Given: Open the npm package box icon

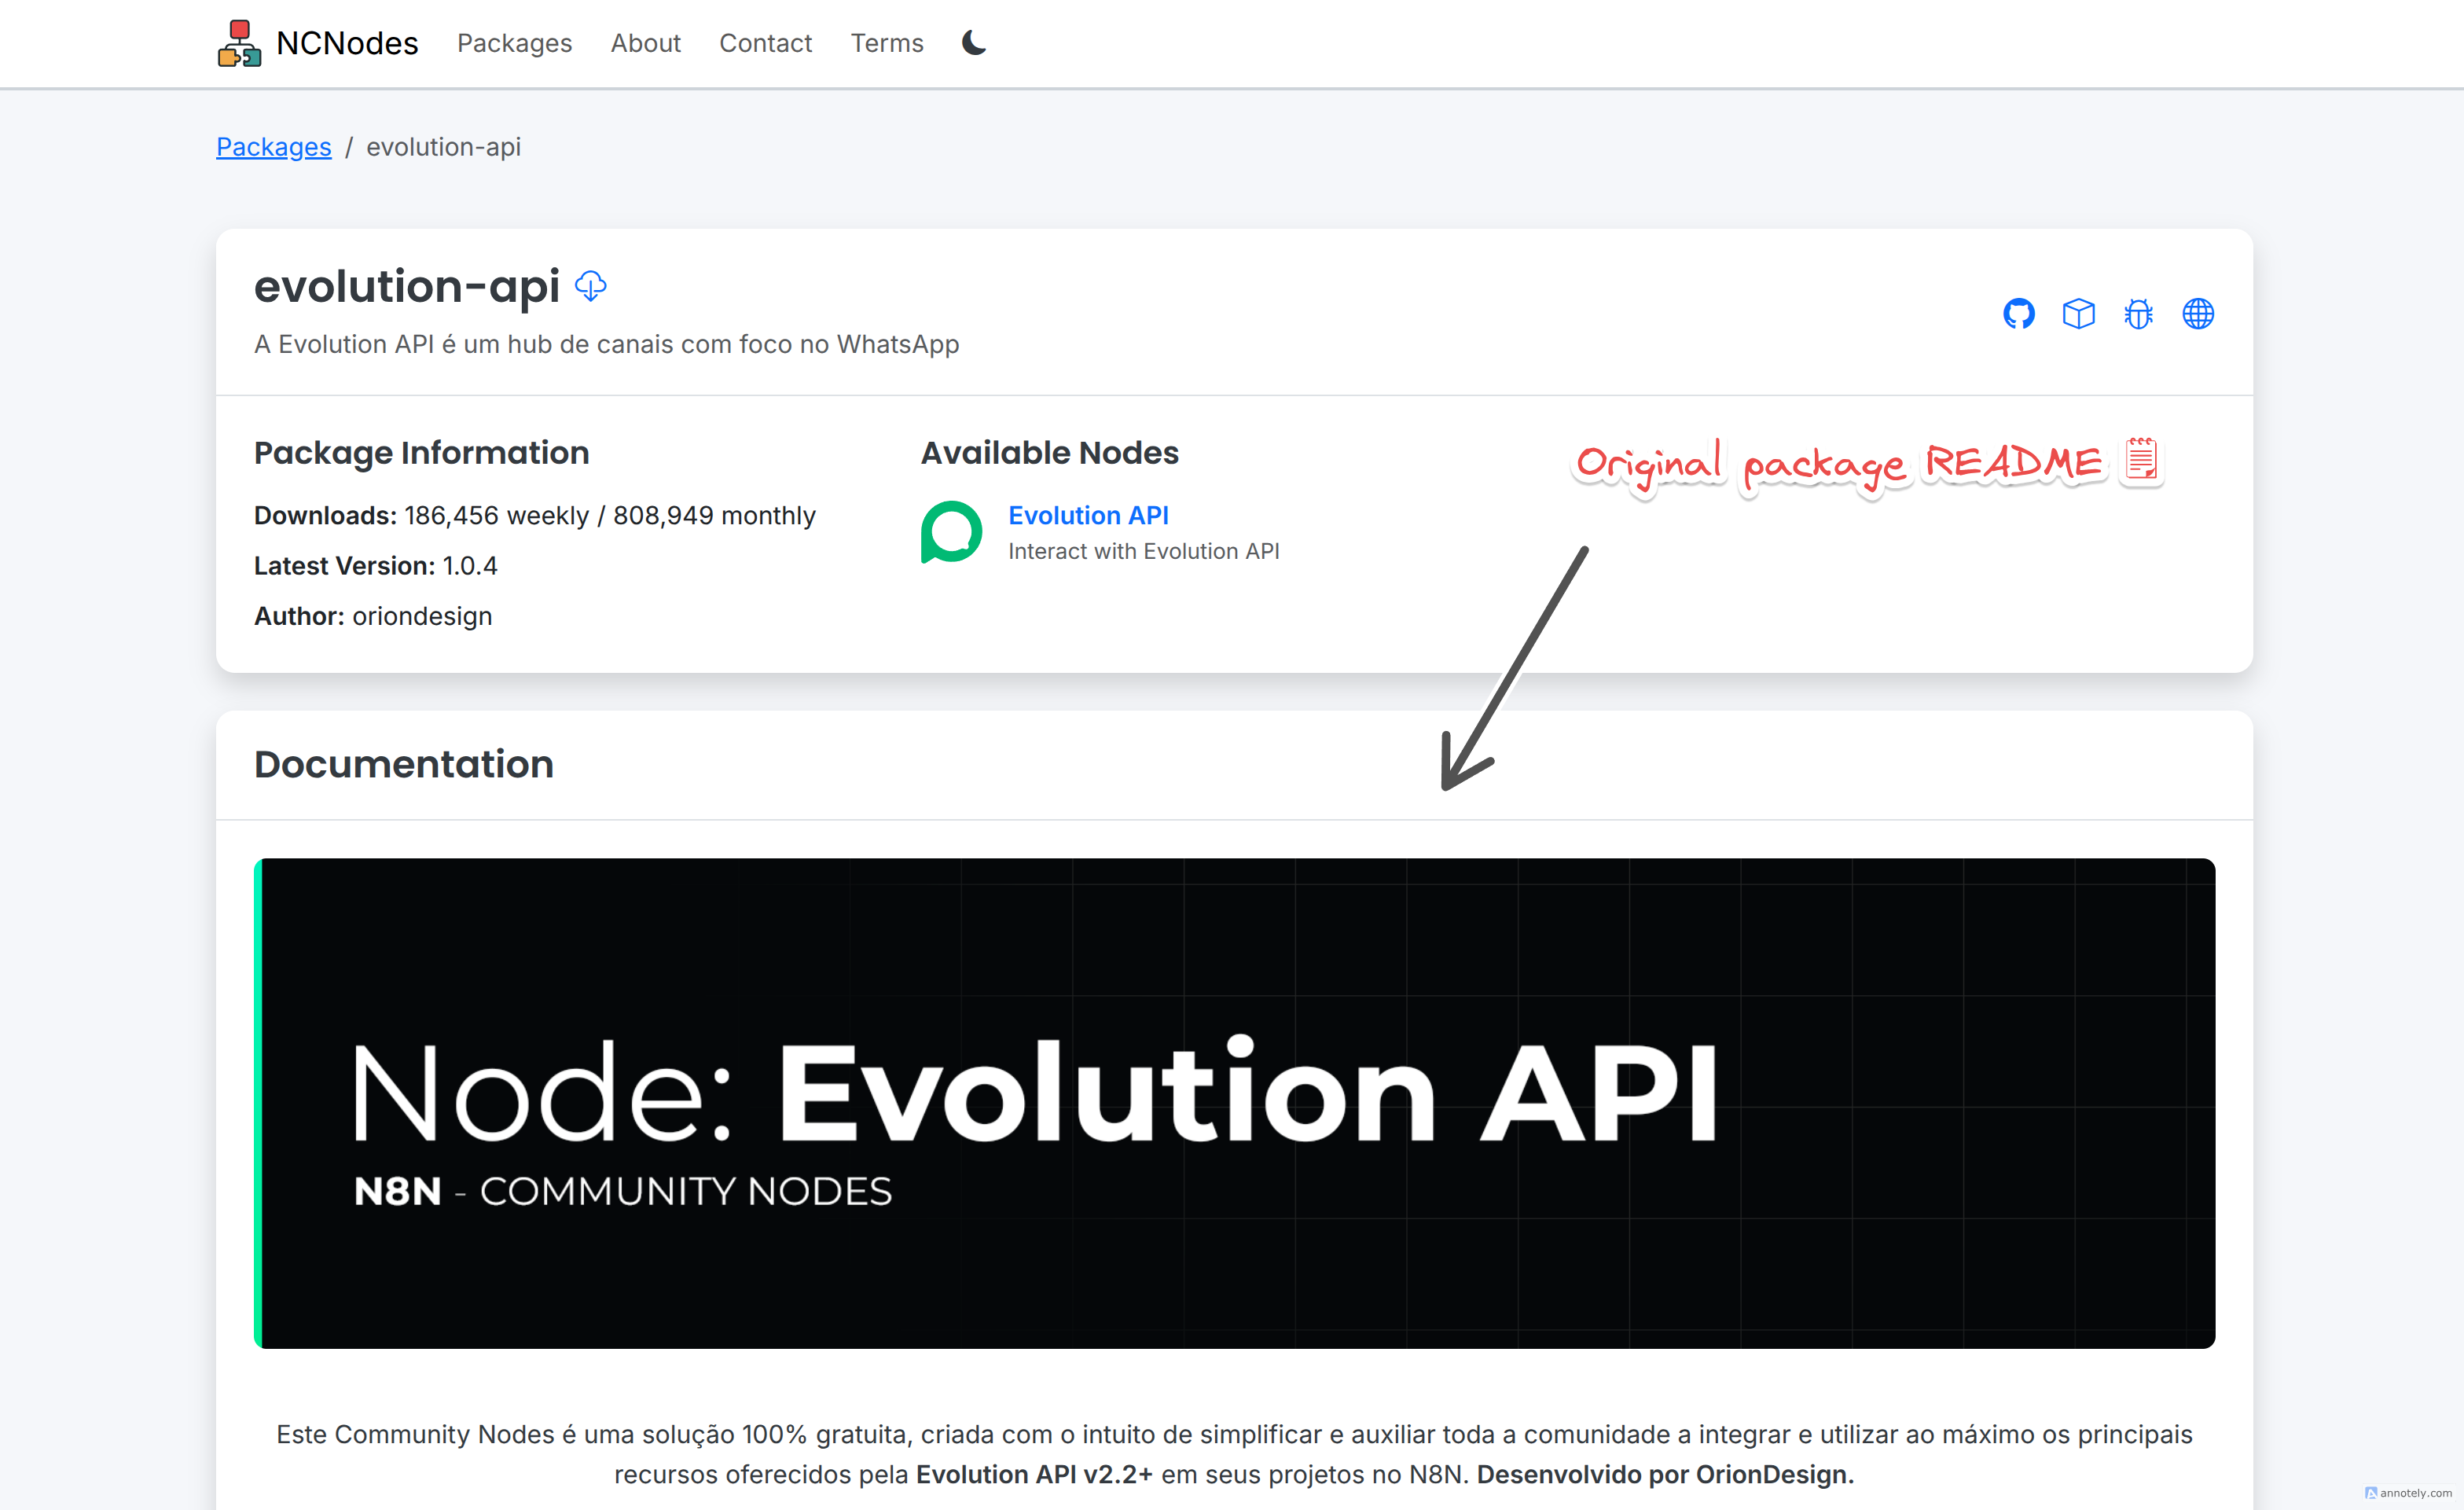Looking at the screenshot, I should pos(2078,314).
